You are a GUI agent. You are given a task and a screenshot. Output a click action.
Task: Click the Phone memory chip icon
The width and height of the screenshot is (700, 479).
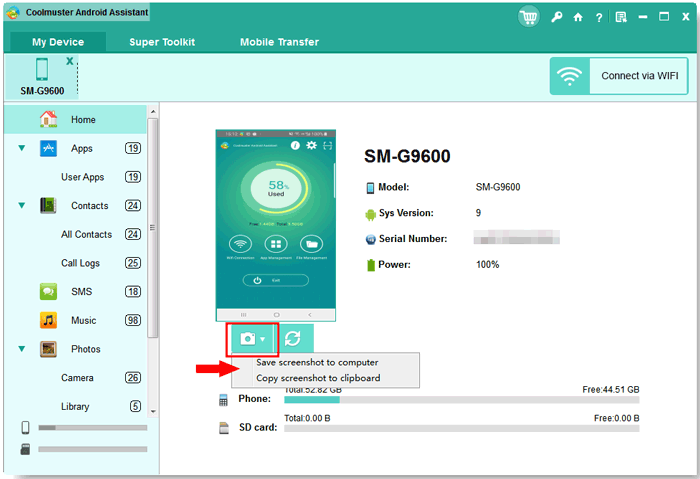coord(223,400)
